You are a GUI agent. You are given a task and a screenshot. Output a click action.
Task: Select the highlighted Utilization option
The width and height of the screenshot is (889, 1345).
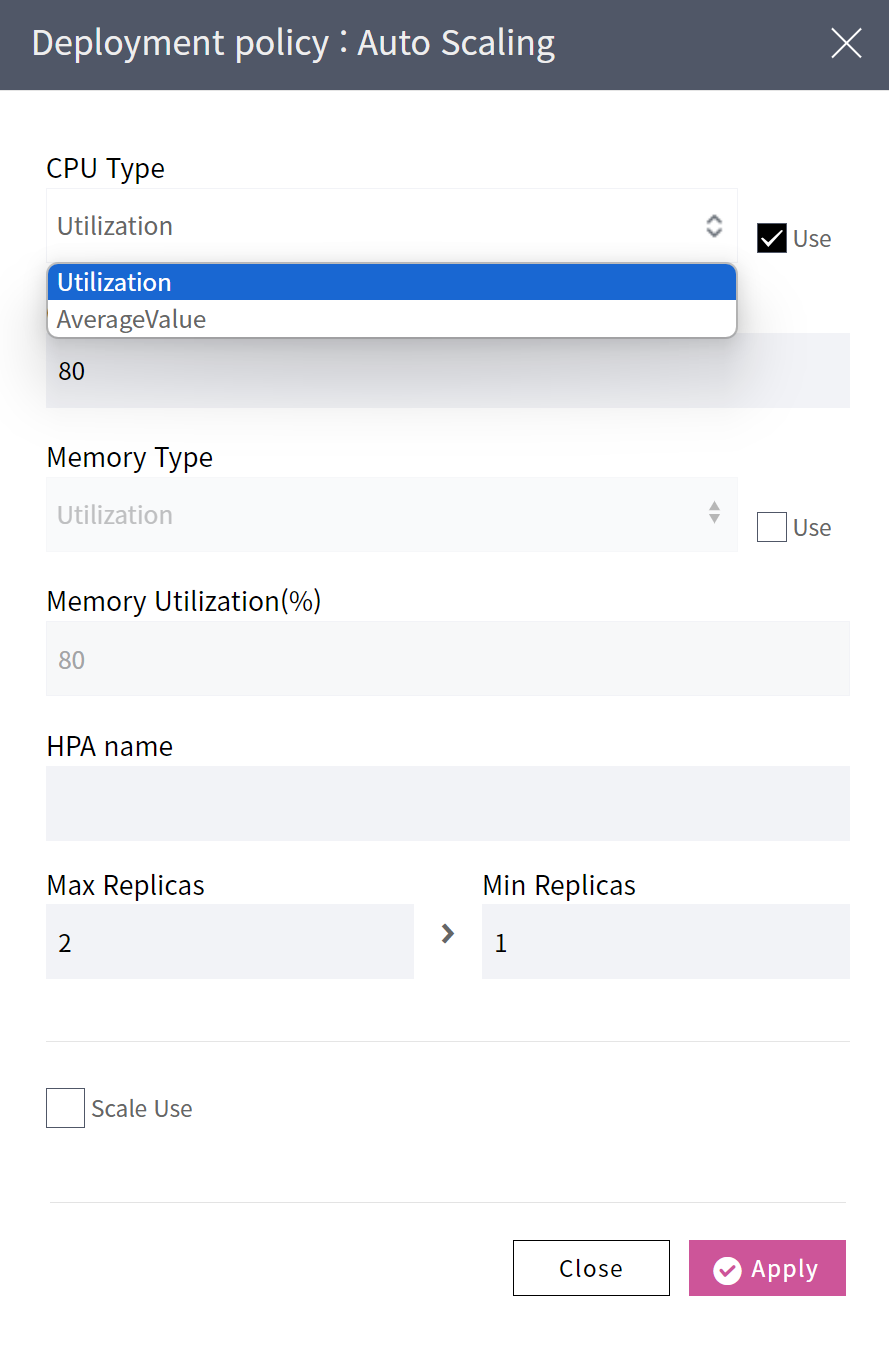390,283
